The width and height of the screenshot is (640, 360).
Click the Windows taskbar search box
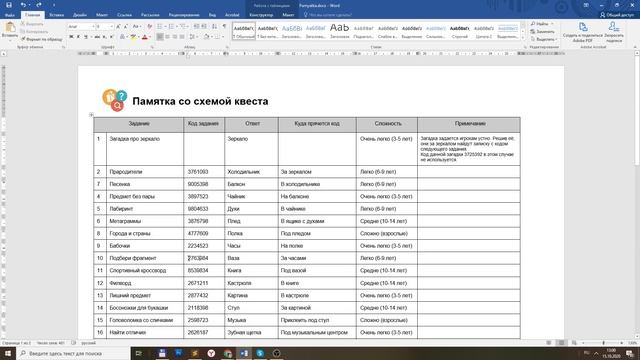[x=73, y=353]
